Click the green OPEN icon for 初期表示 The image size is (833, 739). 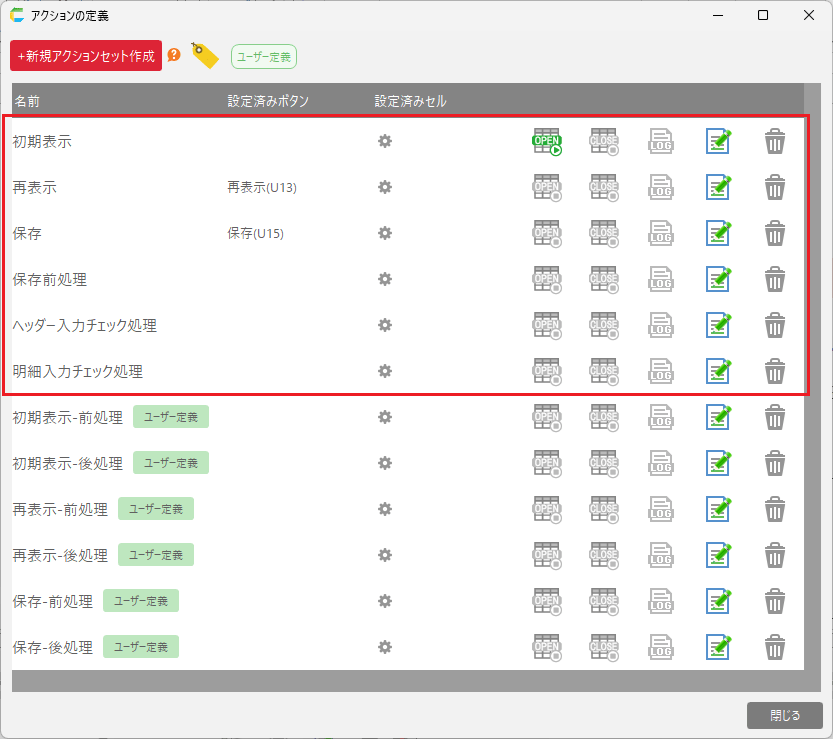[546, 142]
